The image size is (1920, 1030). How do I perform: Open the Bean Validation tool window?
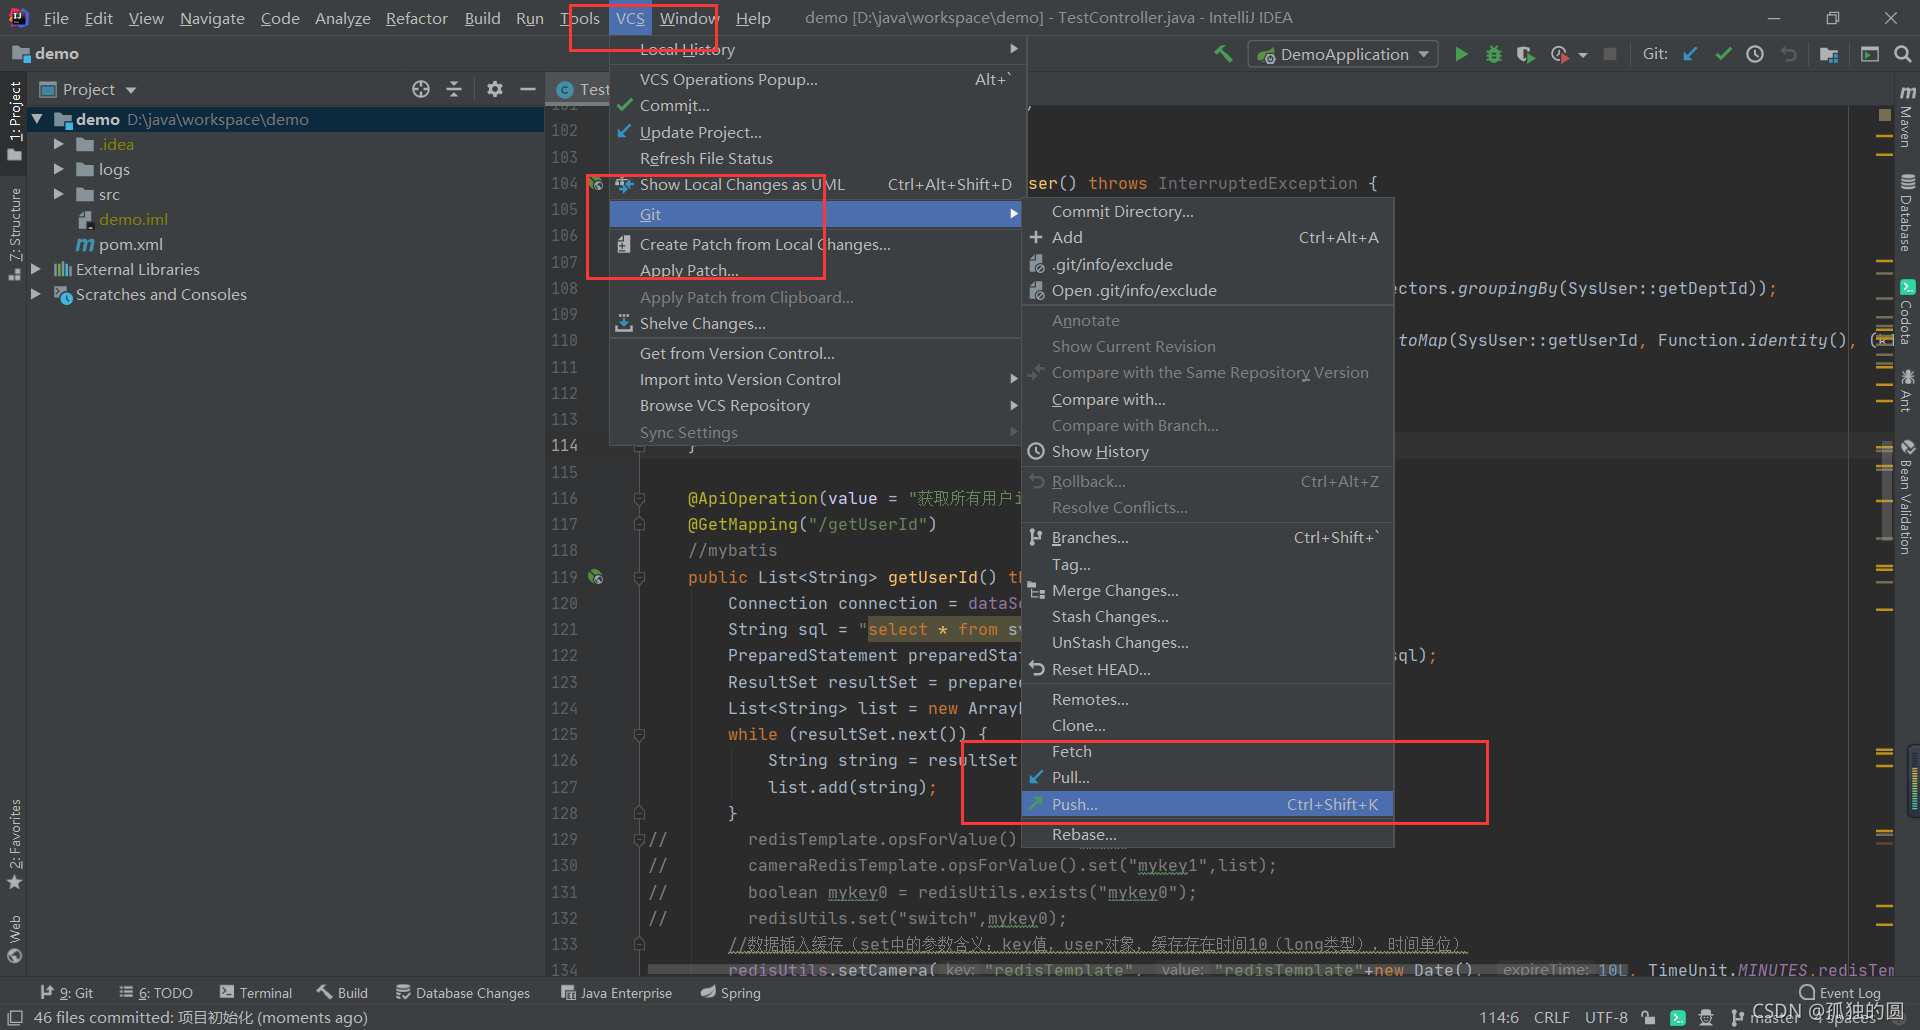point(1907,497)
